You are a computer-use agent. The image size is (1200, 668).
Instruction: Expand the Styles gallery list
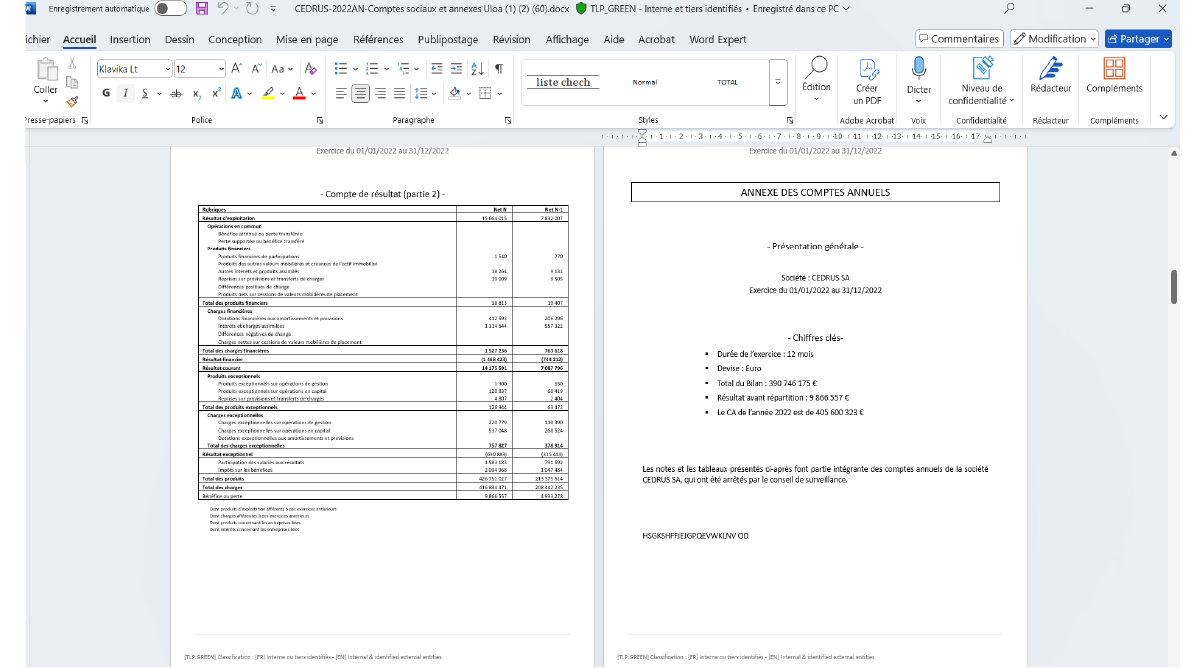777,95
